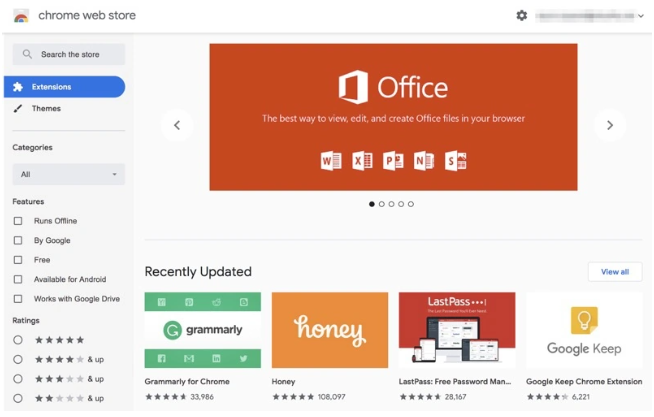This screenshot has width=654, height=417.
Task: Click Honey's 108,097 rating count
Action: pyautogui.click(x=332, y=397)
